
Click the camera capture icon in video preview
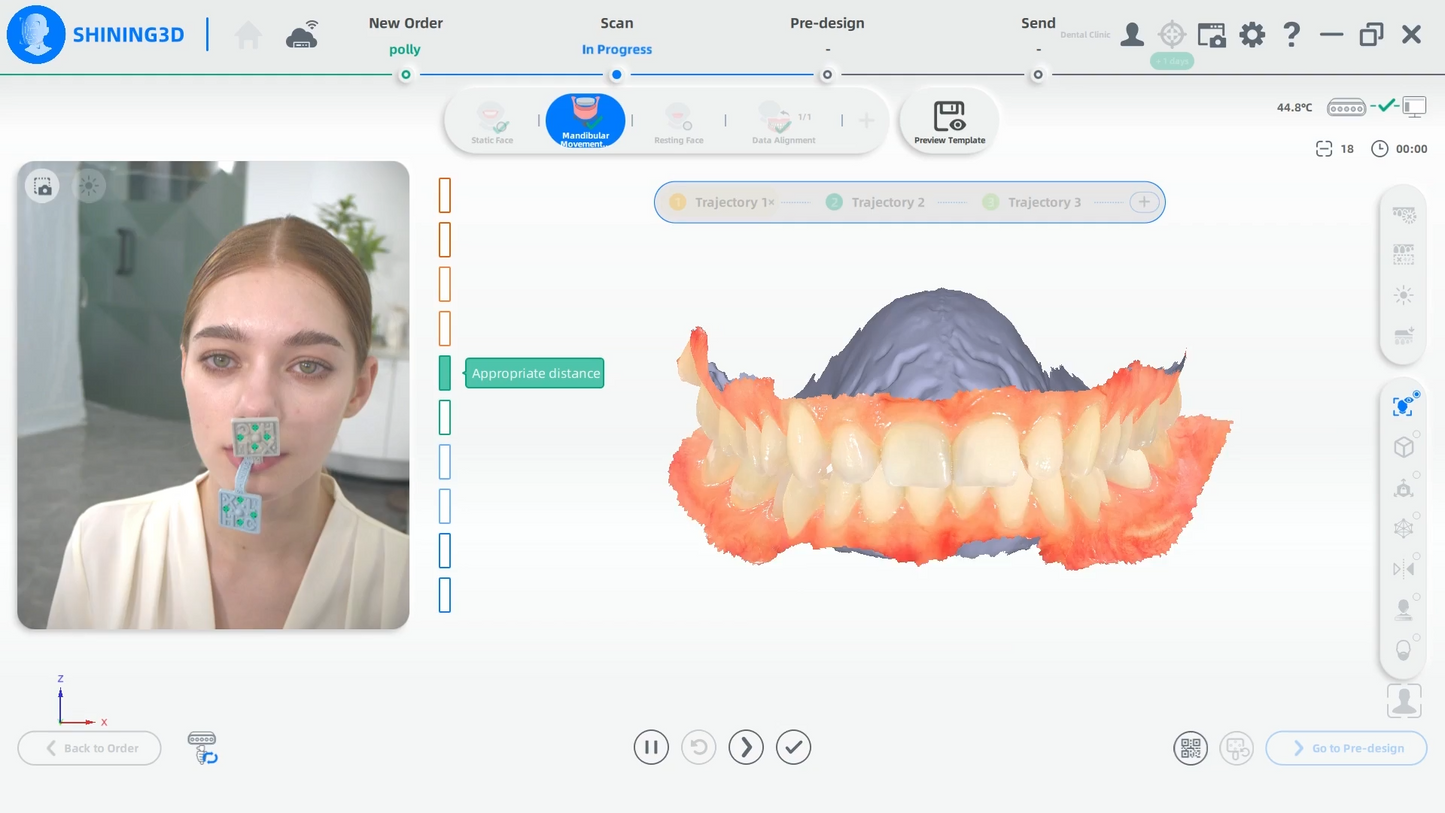(x=42, y=186)
